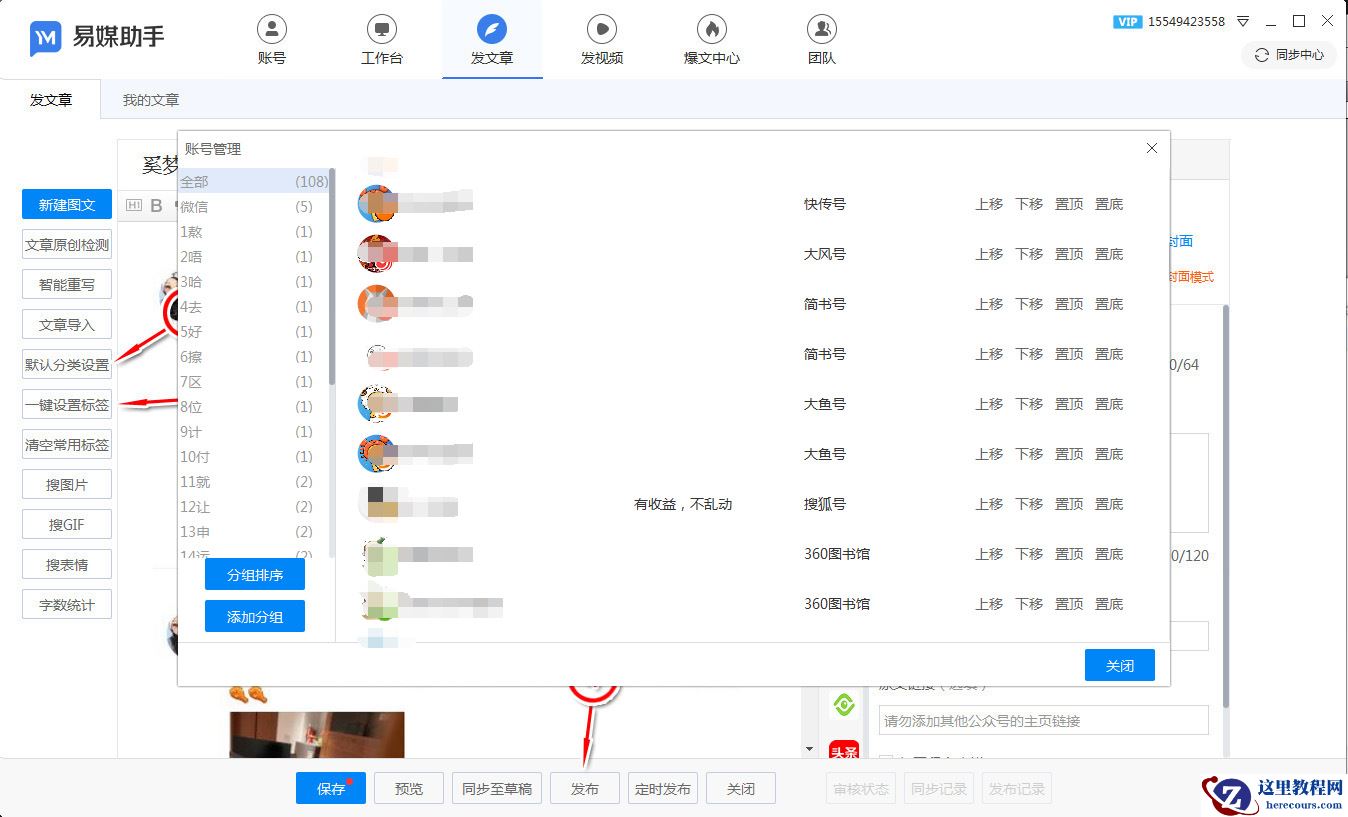Click the 发布 publish button
This screenshot has height=817, width=1348.
(x=585, y=788)
